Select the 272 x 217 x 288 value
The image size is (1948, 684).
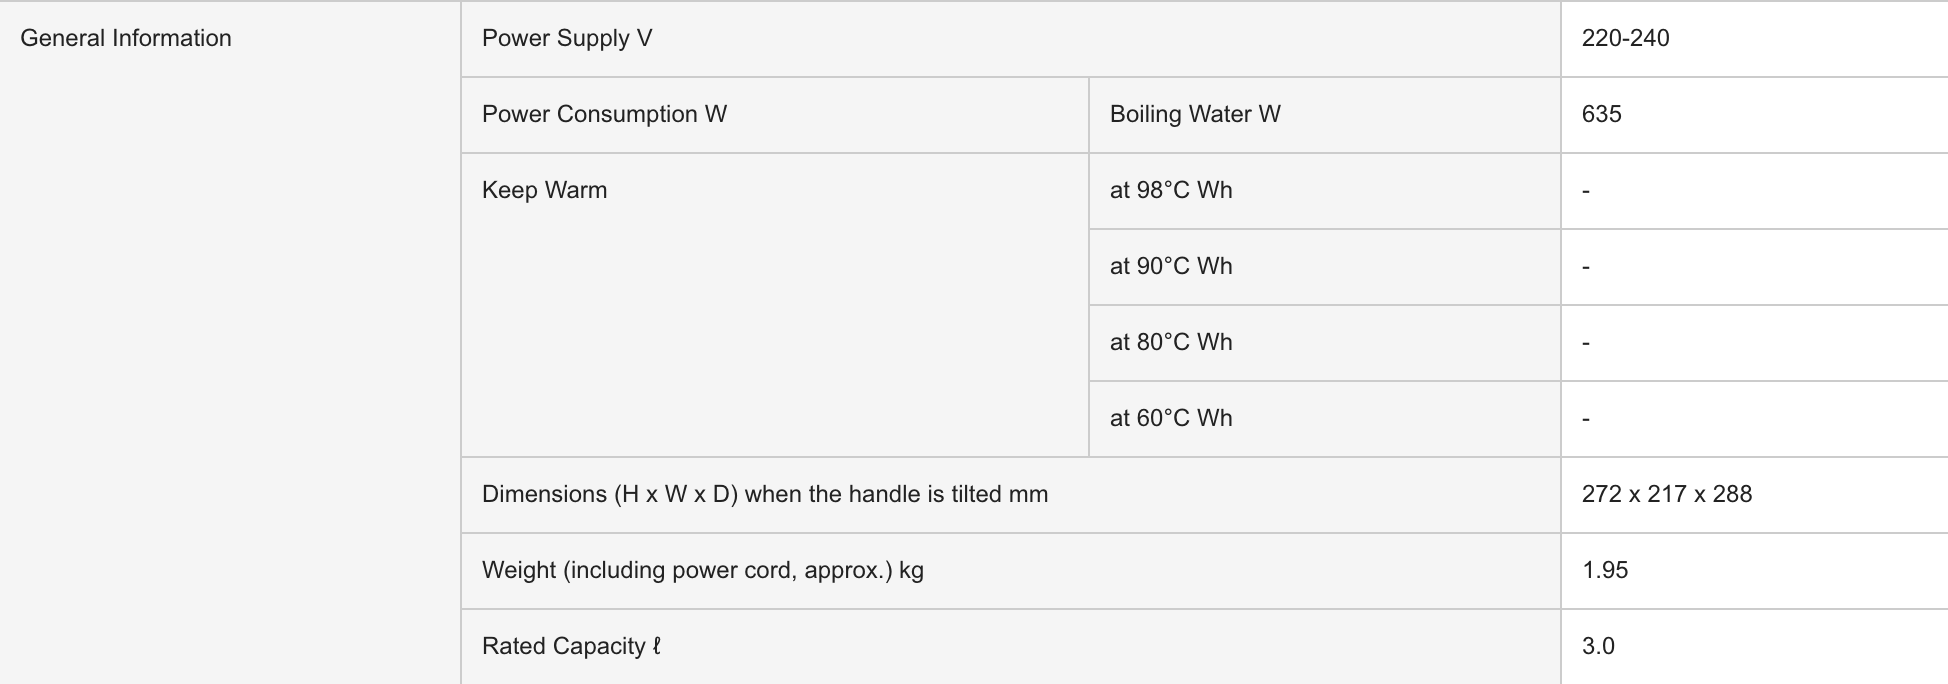click(x=1667, y=494)
